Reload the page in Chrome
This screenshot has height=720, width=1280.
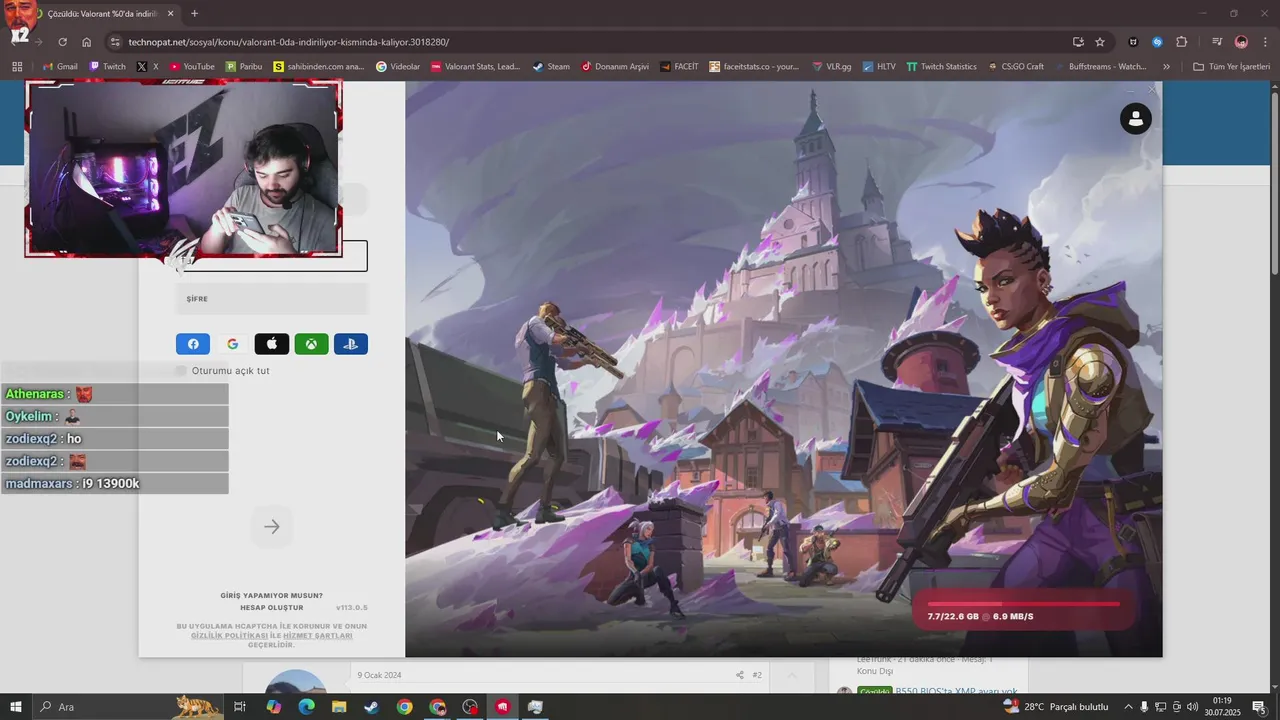click(62, 42)
